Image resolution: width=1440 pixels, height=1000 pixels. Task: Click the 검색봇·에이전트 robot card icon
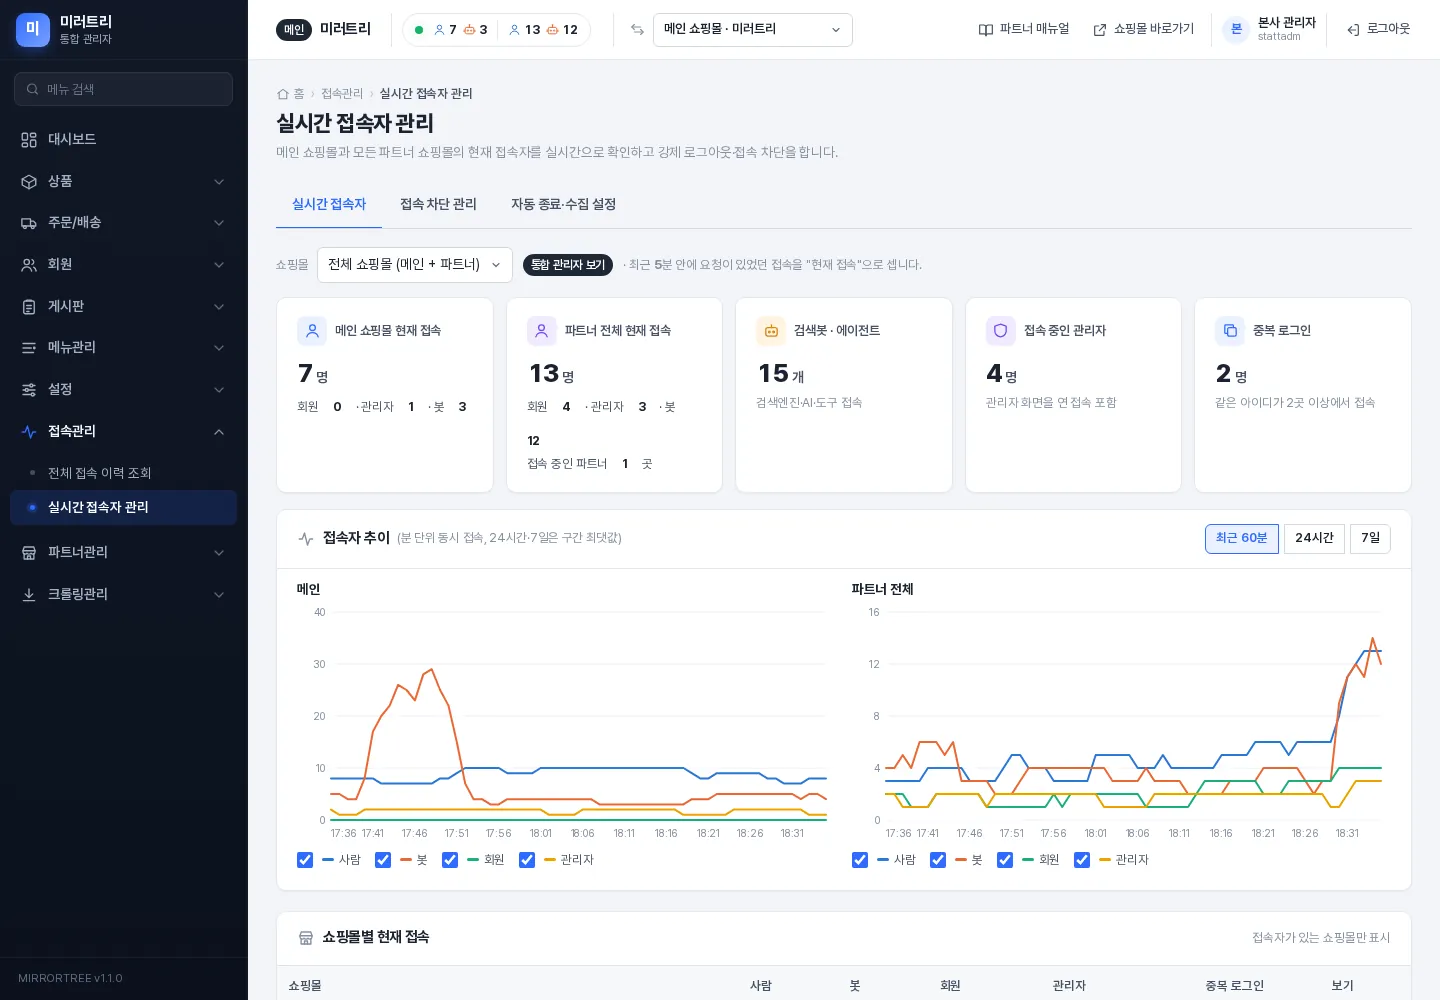pyautogui.click(x=771, y=331)
